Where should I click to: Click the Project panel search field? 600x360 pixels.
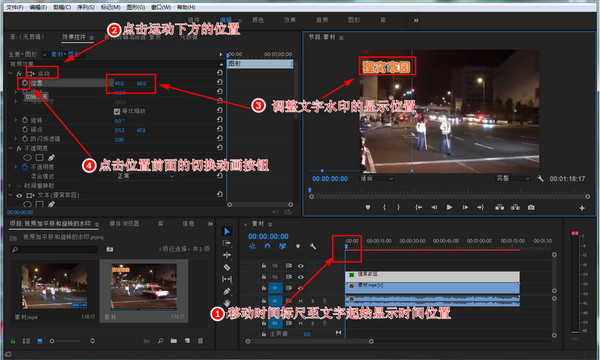(54, 249)
